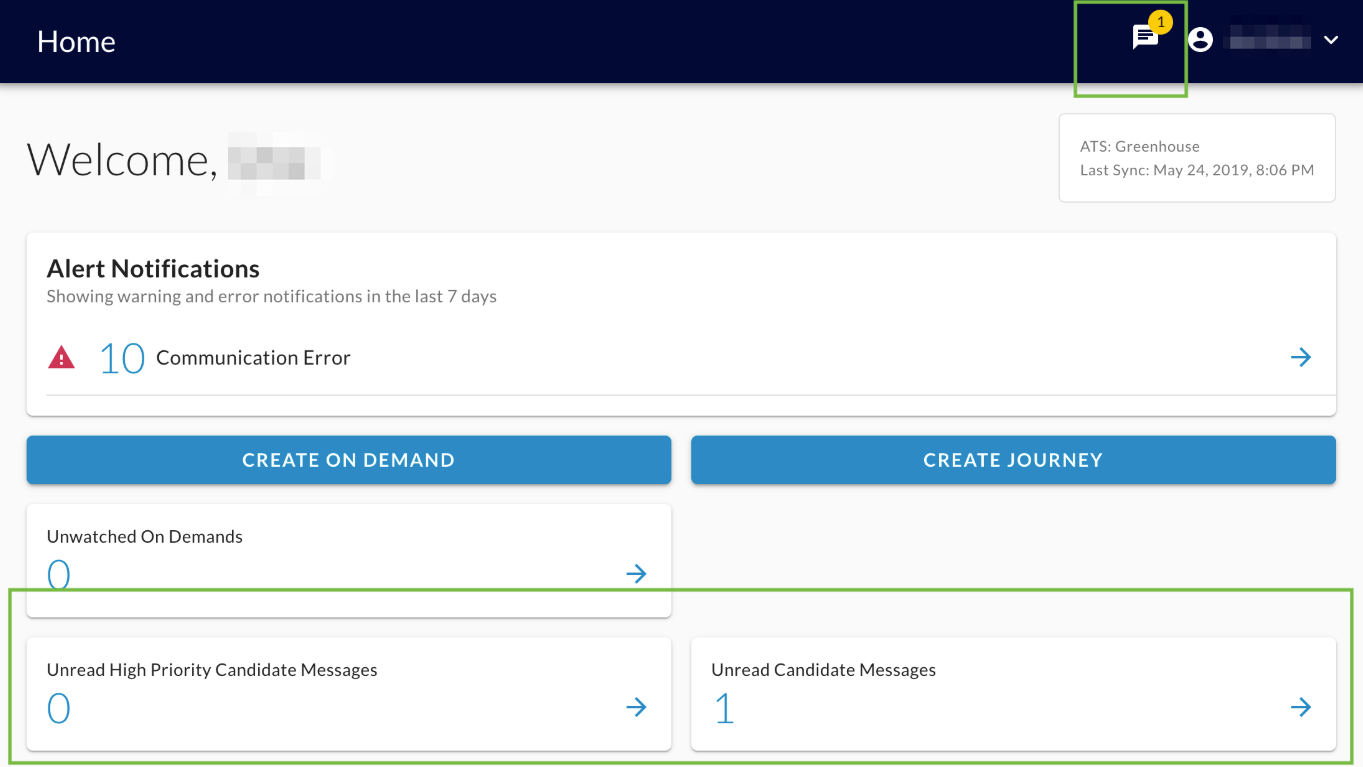This screenshot has height=767, width=1363.
Task: Click the red warning triangle icon
Action: tap(61, 357)
